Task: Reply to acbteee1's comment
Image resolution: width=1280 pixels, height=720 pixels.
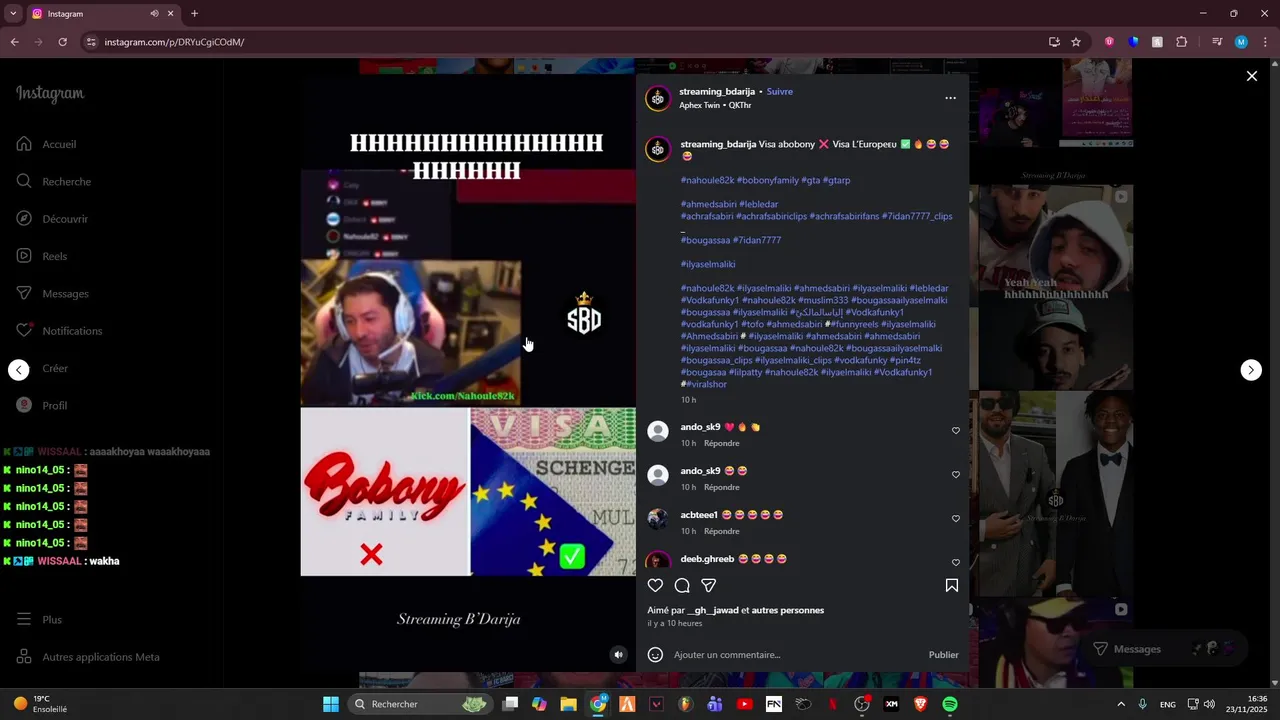Action: pos(721,531)
